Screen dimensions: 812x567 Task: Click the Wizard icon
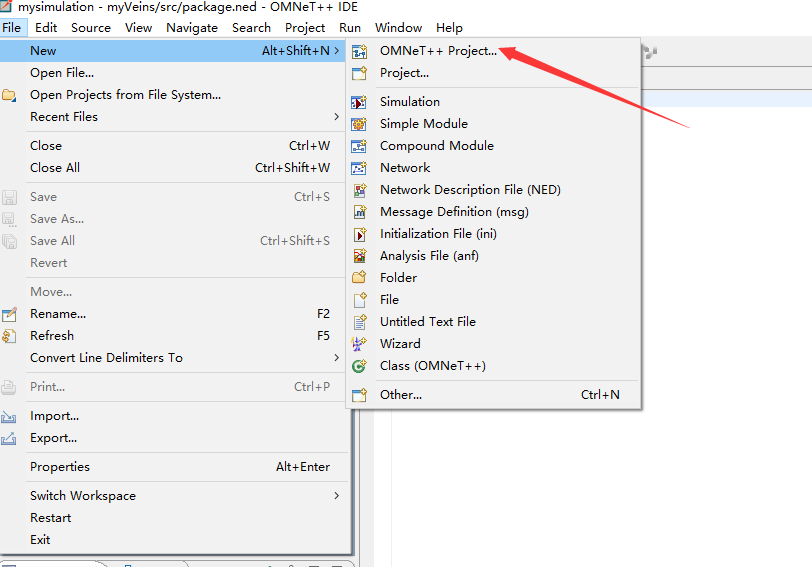(359, 343)
